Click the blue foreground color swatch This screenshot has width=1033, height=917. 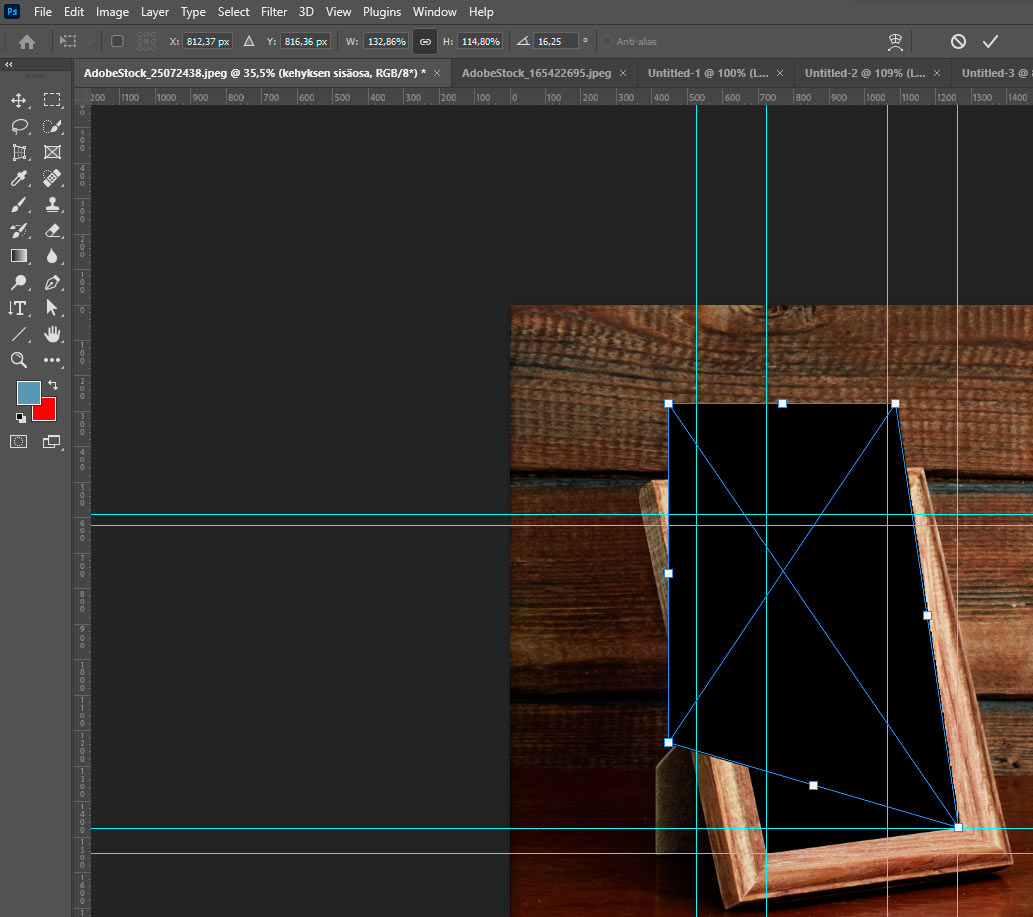tap(28, 393)
